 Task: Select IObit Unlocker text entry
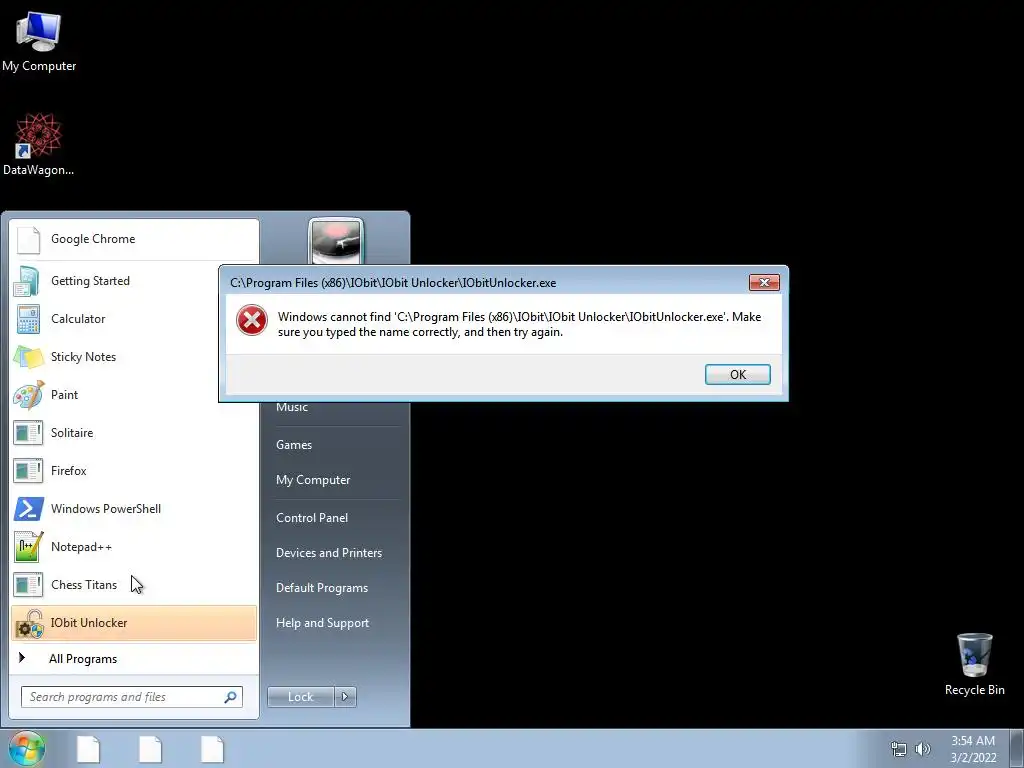point(89,622)
